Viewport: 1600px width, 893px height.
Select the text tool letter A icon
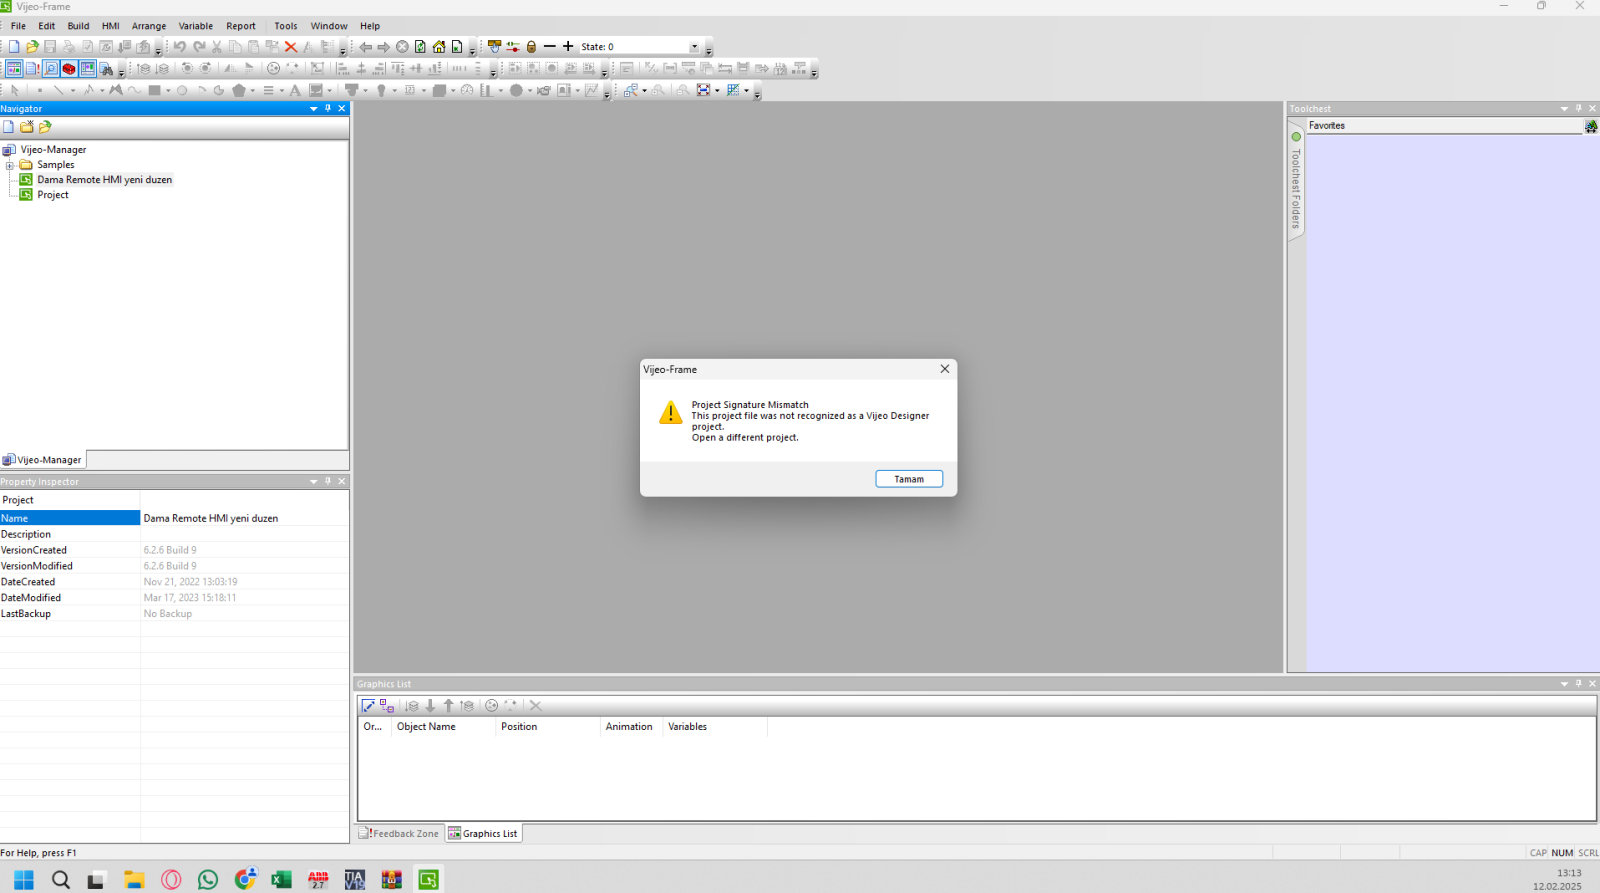click(295, 91)
